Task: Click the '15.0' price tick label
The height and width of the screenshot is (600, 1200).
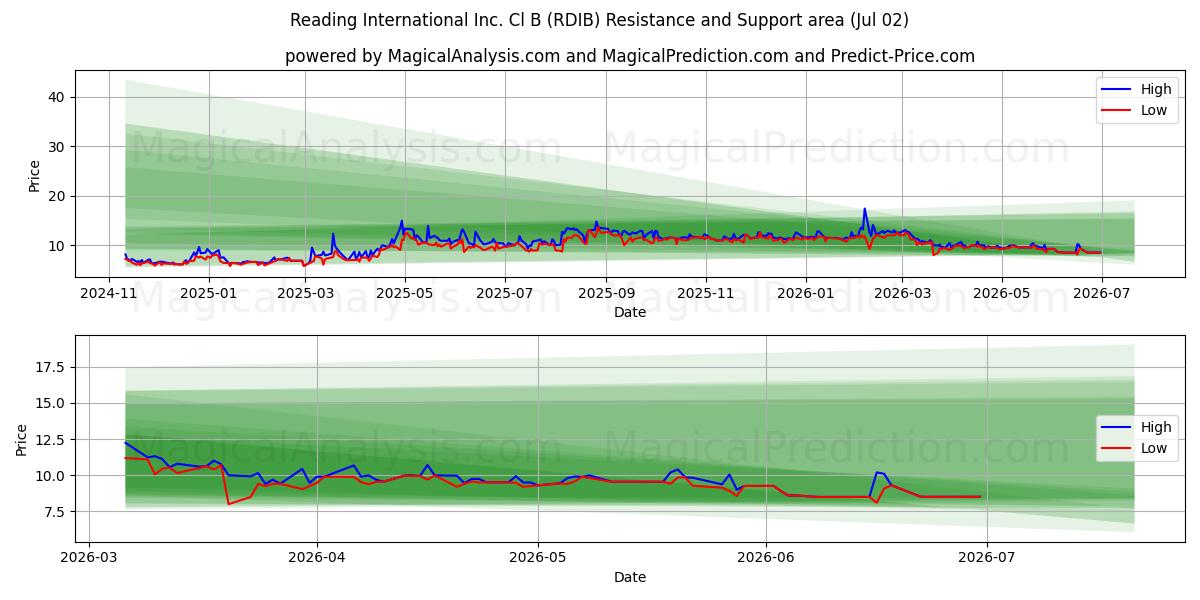Action: tap(52, 403)
